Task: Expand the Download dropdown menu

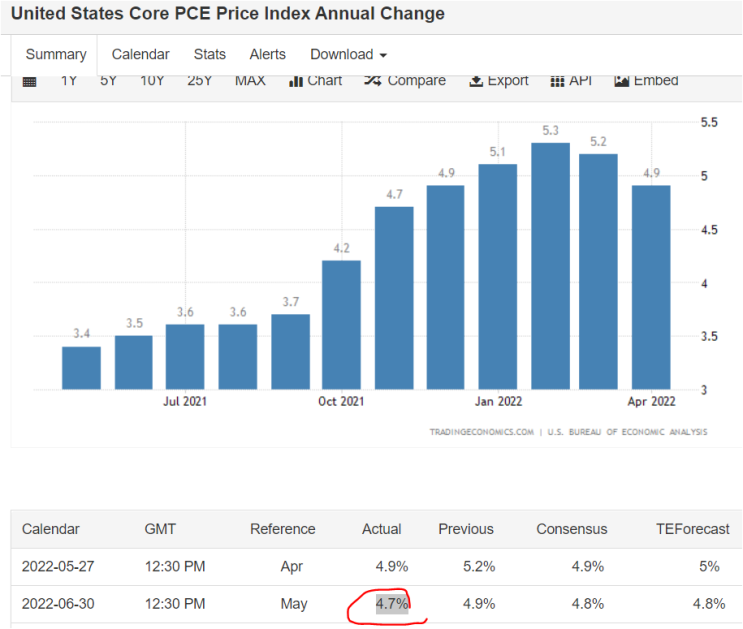Action: click(348, 55)
